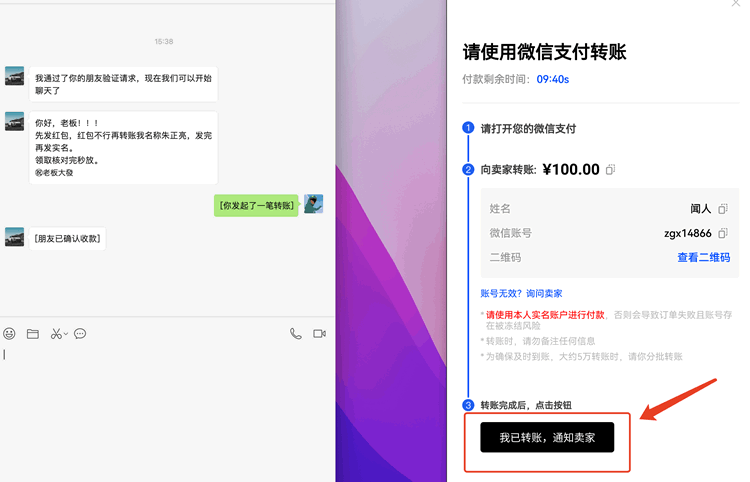Close the WeChat payment panel
The height and width of the screenshot is (482, 750).
737,4
